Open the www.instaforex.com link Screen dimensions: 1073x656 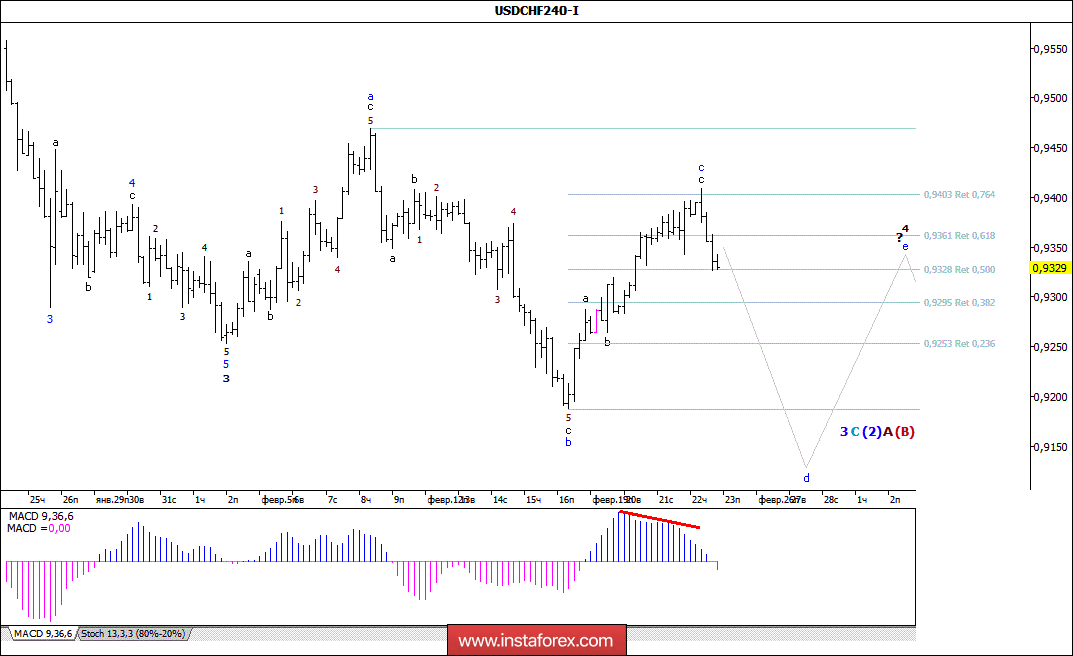coord(536,641)
